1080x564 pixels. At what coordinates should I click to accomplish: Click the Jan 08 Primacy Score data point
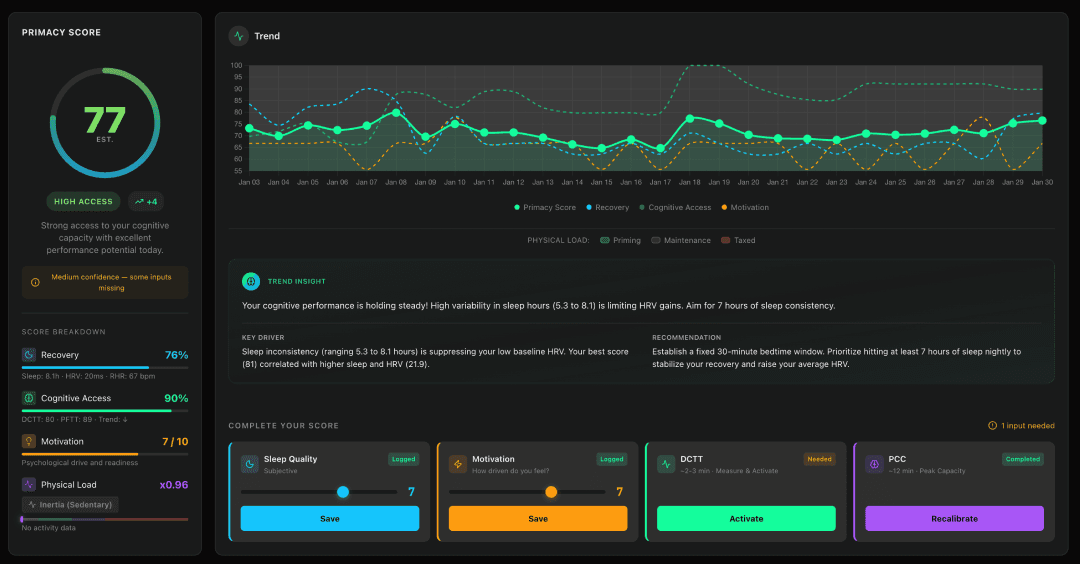click(x=396, y=112)
